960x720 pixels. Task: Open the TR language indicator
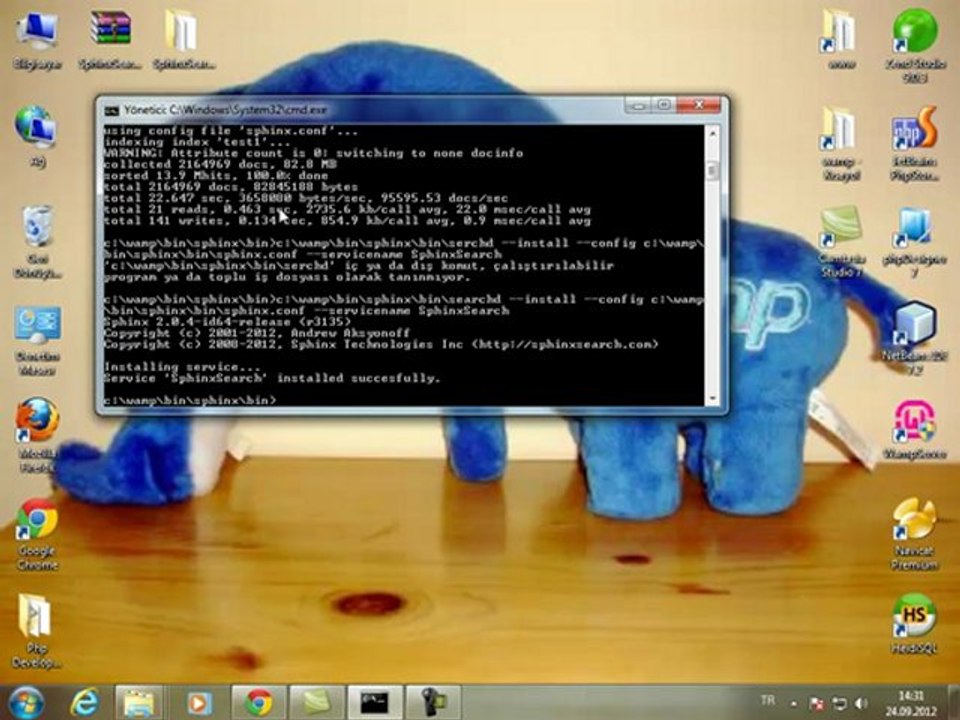[x=768, y=700]
